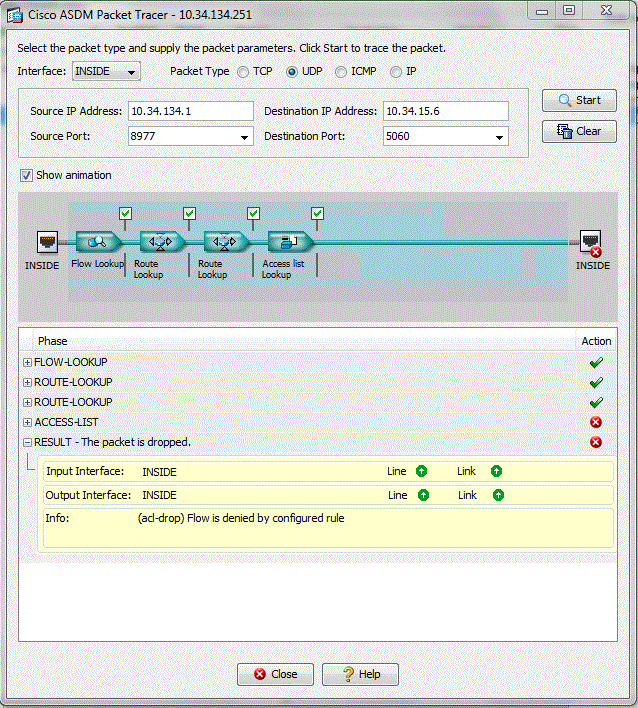Click the Destination IP Address field
Screen dimensions: 638x708
pyautogui.click(x=446, y=111)
